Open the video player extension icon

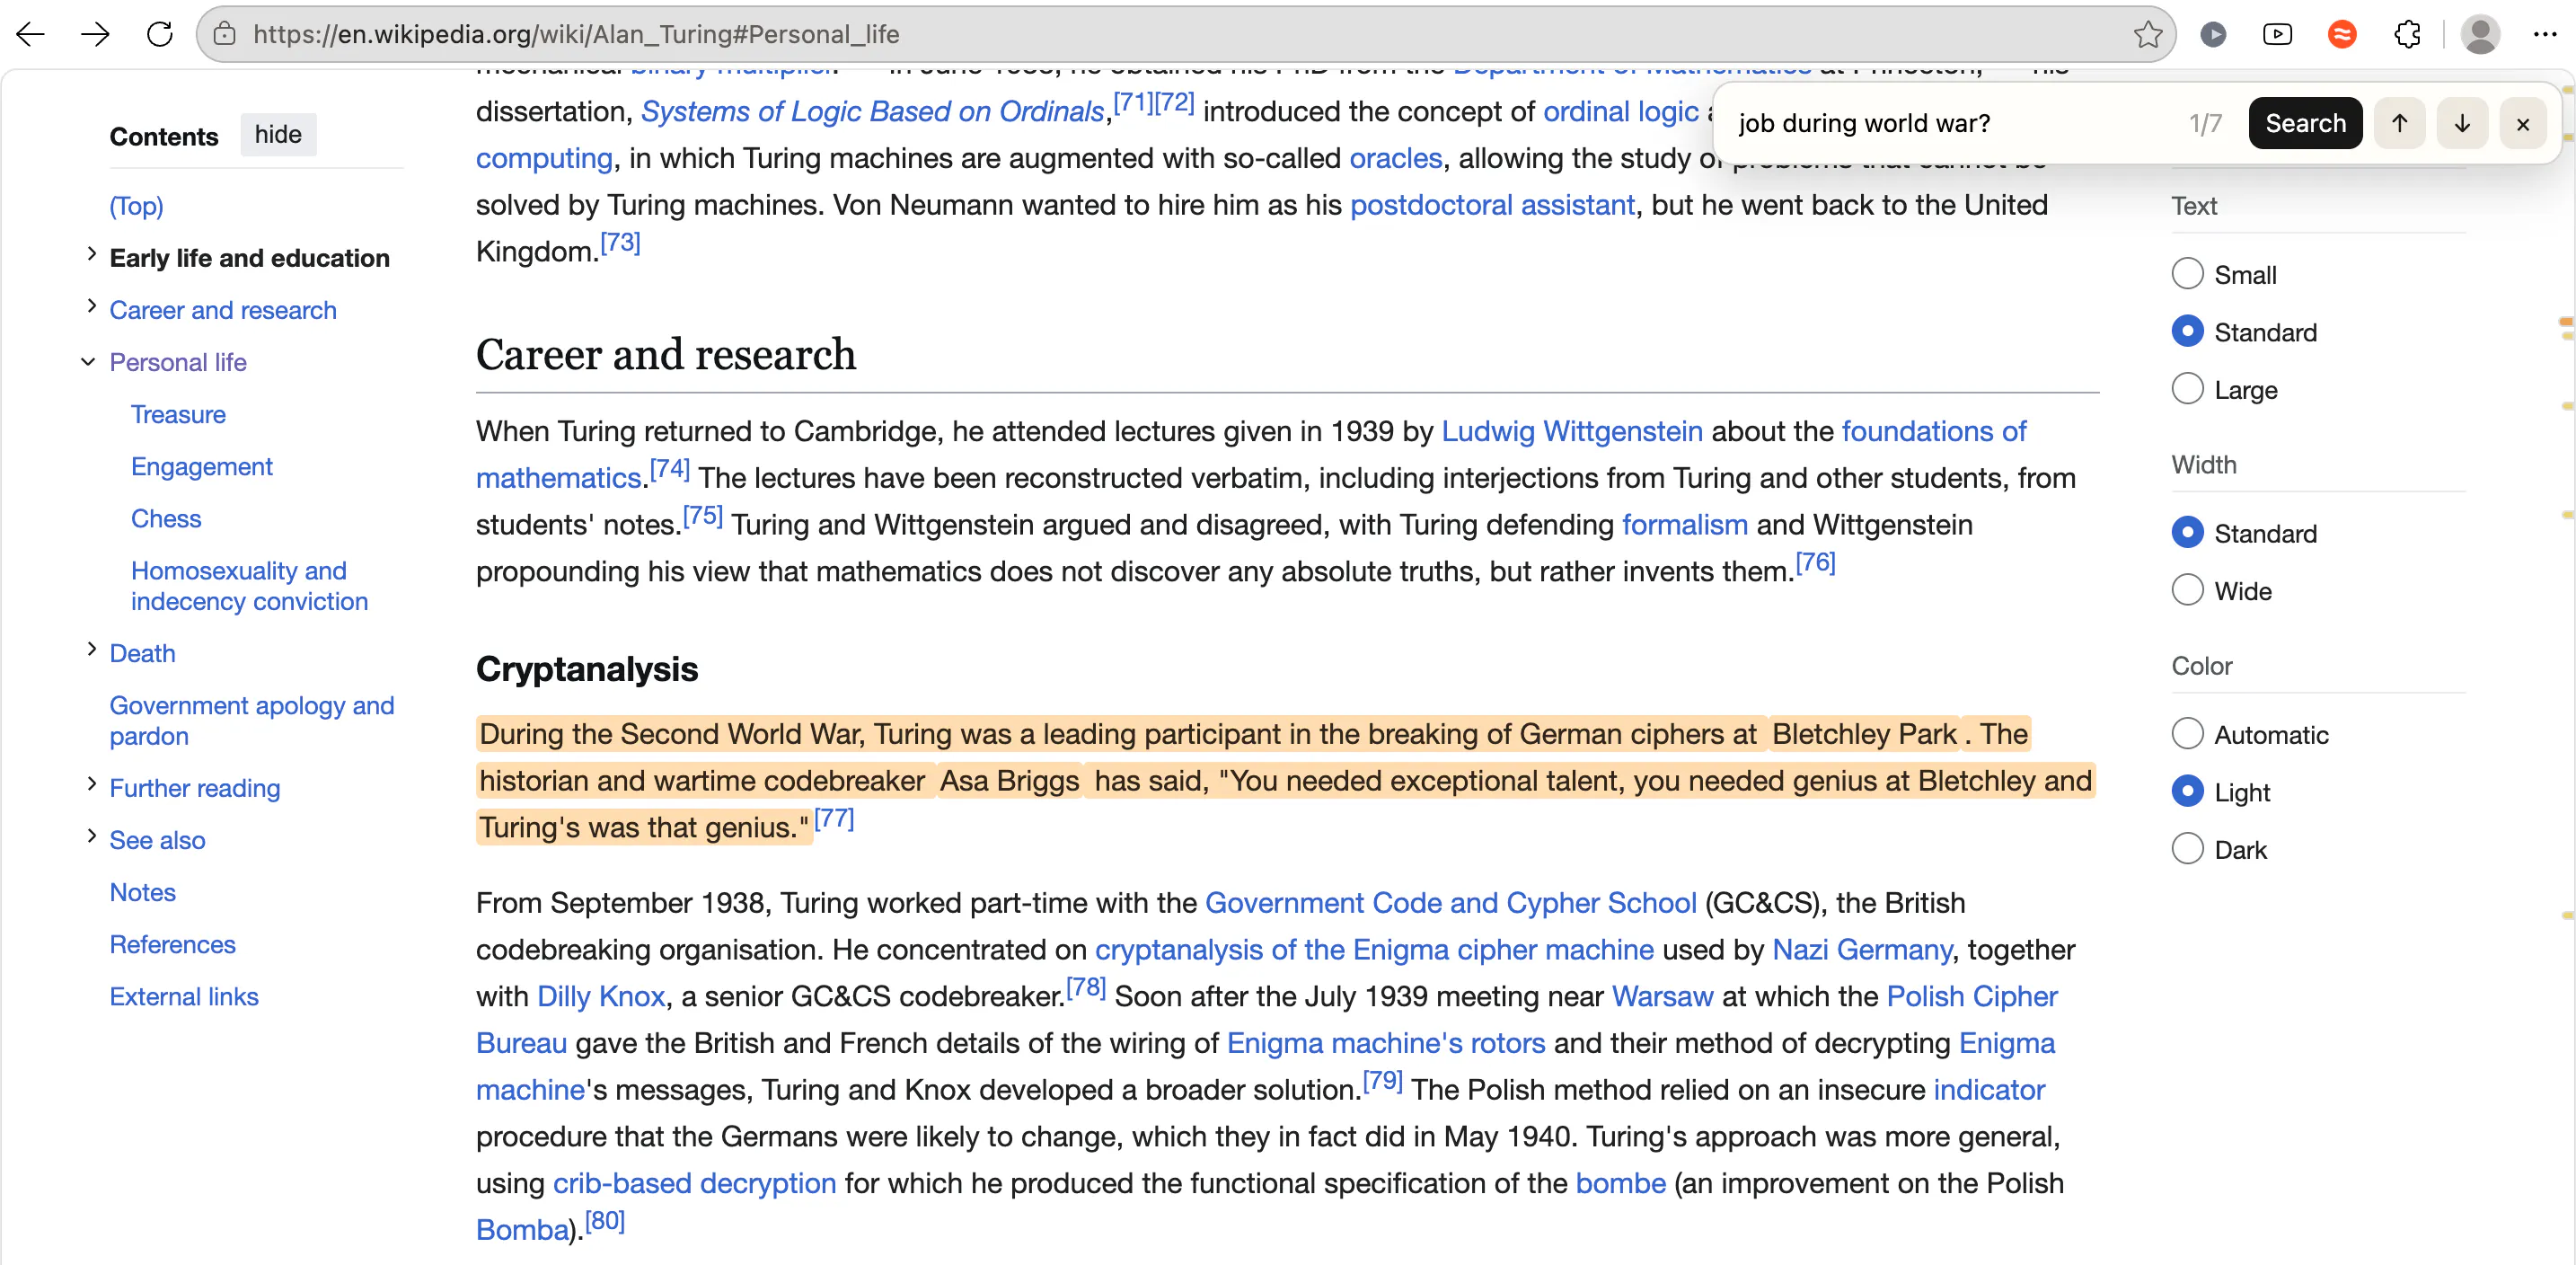pyautogui.click(x=2277, y=34)
